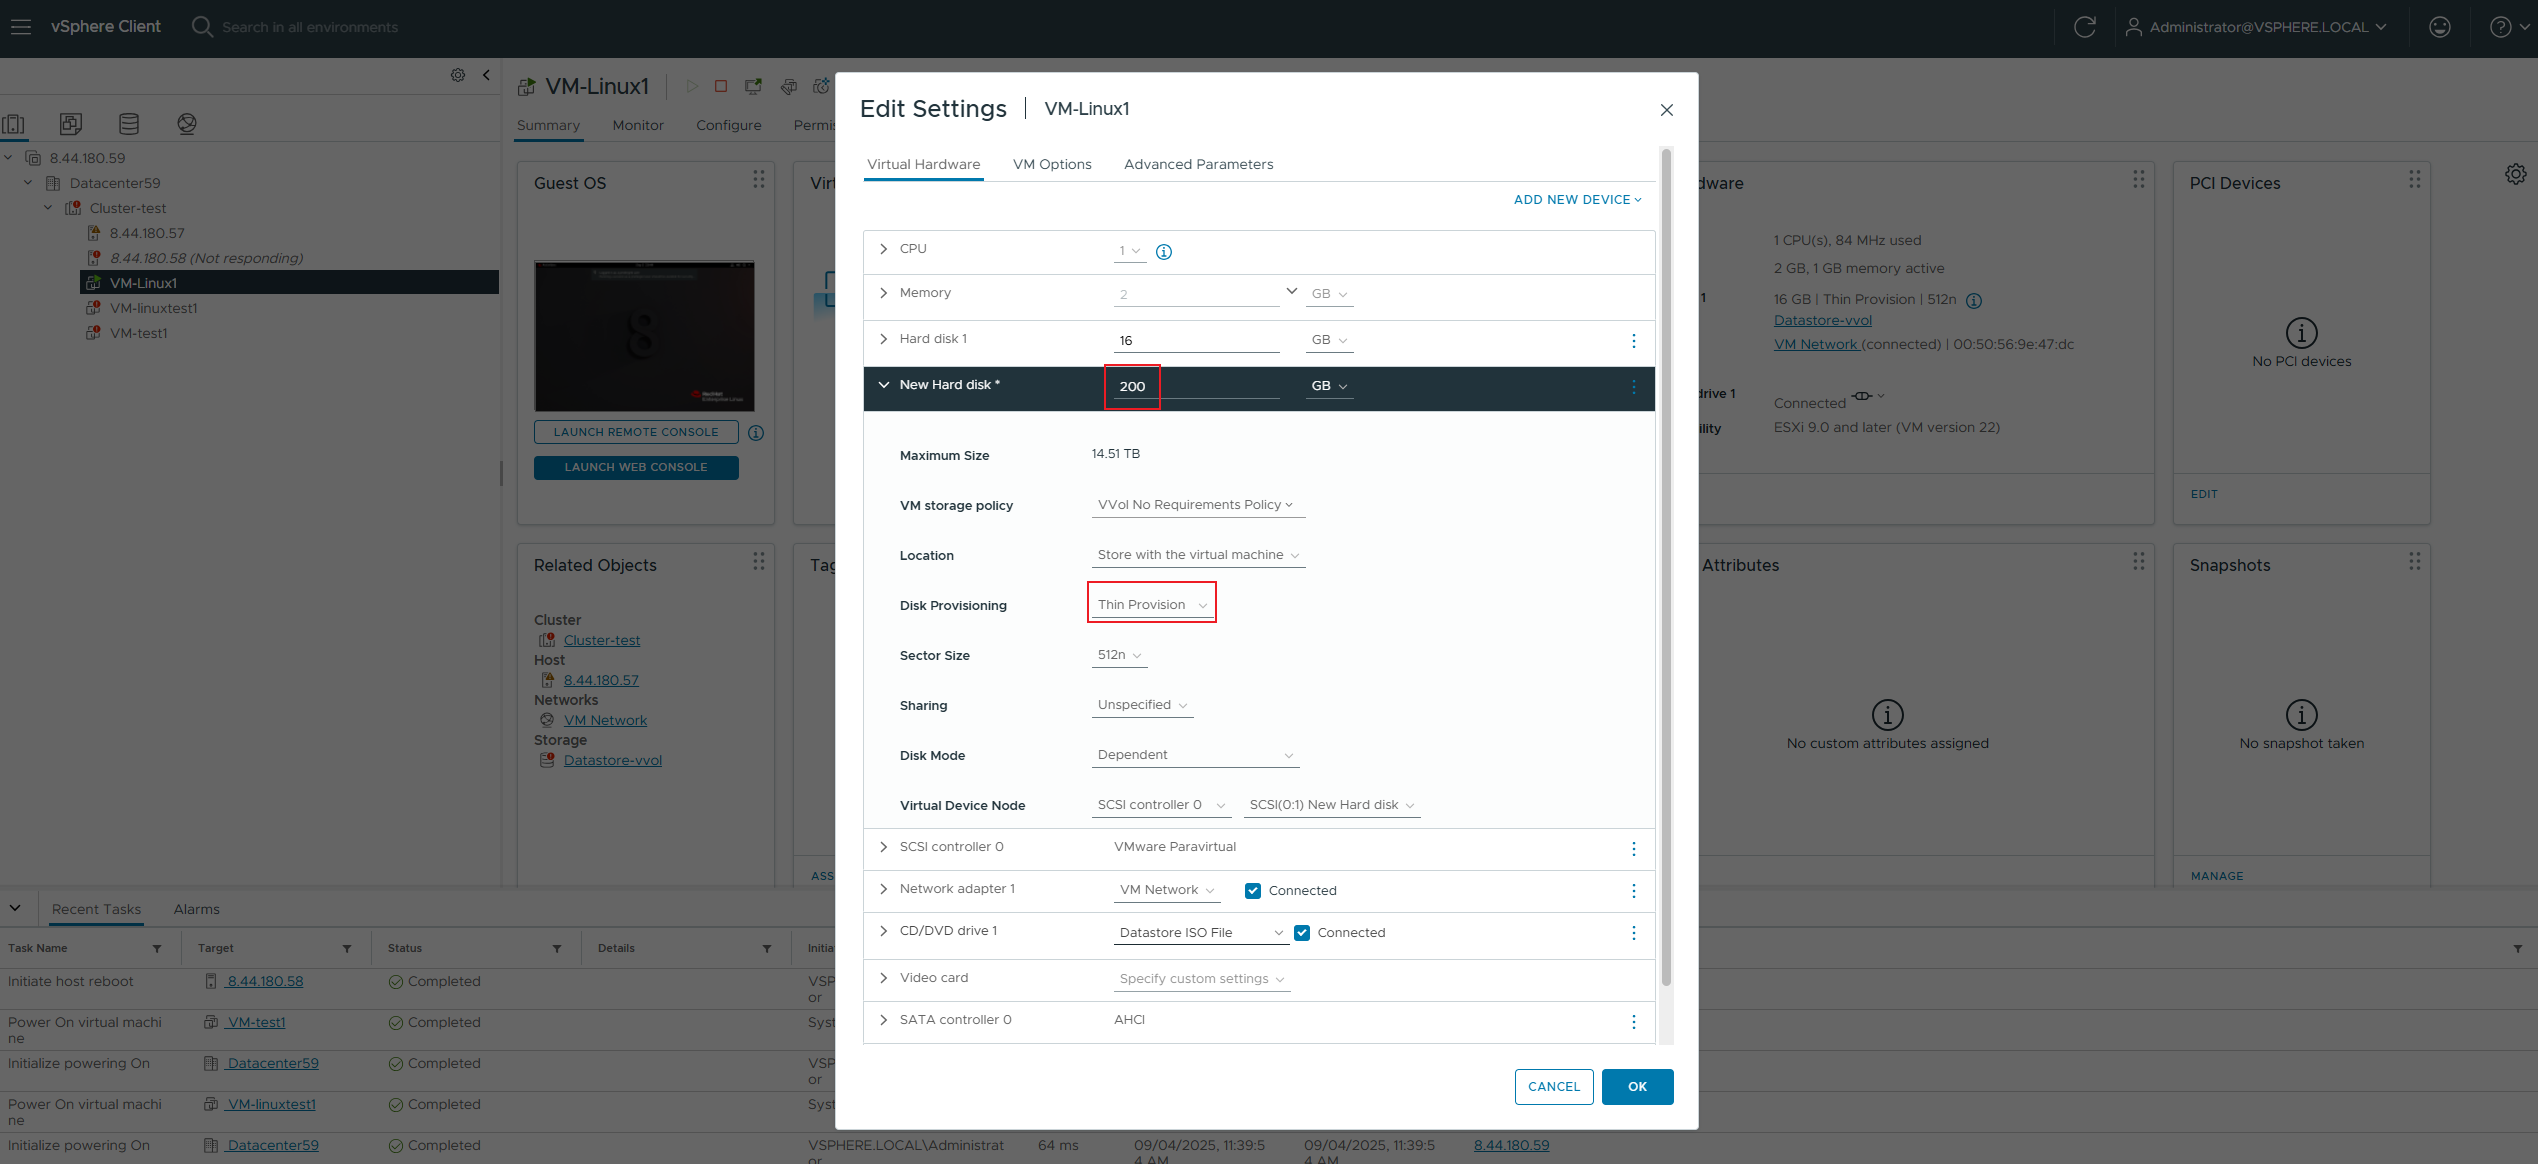The image size is (2538, 1164).
Task: Click New Hard disk size field
Action: pyautogui.click(x=1196, y=387)
